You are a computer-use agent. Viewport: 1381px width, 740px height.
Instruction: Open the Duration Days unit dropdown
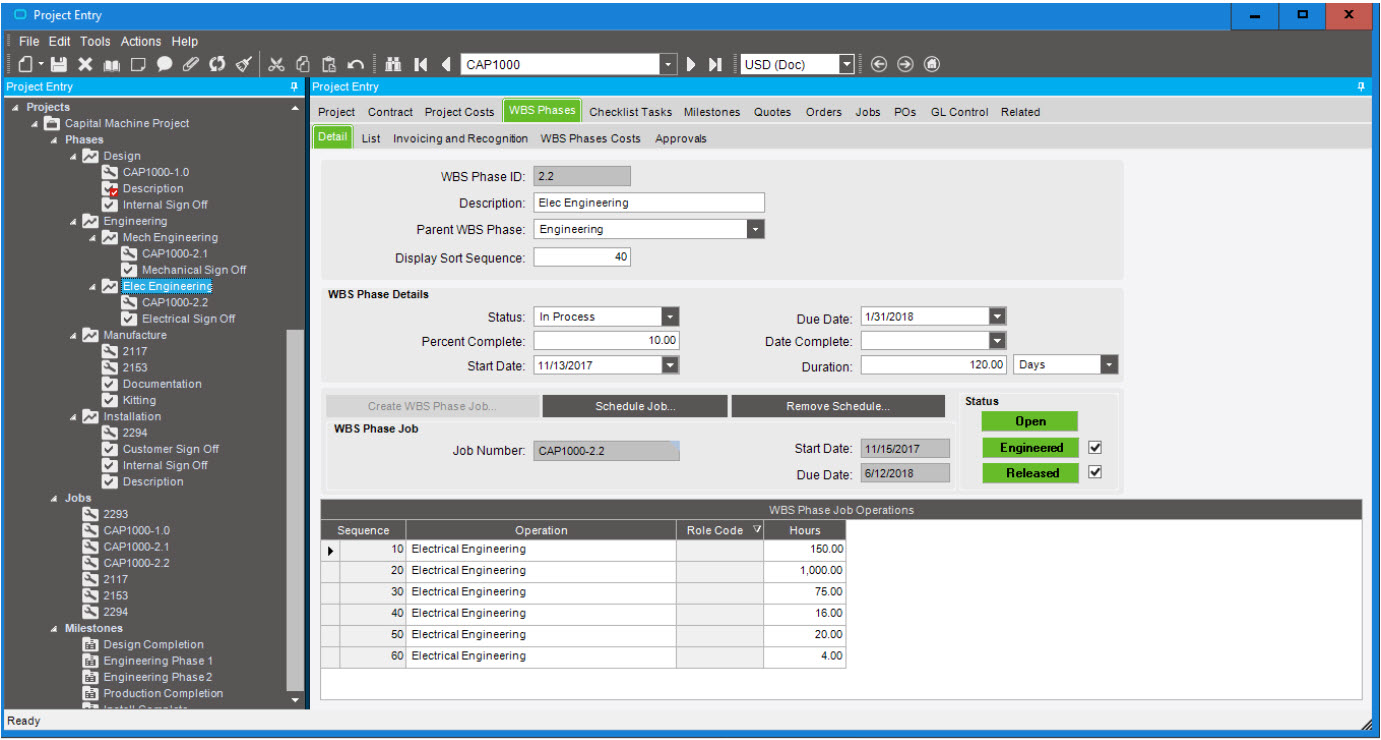(x=1109, y=365)
